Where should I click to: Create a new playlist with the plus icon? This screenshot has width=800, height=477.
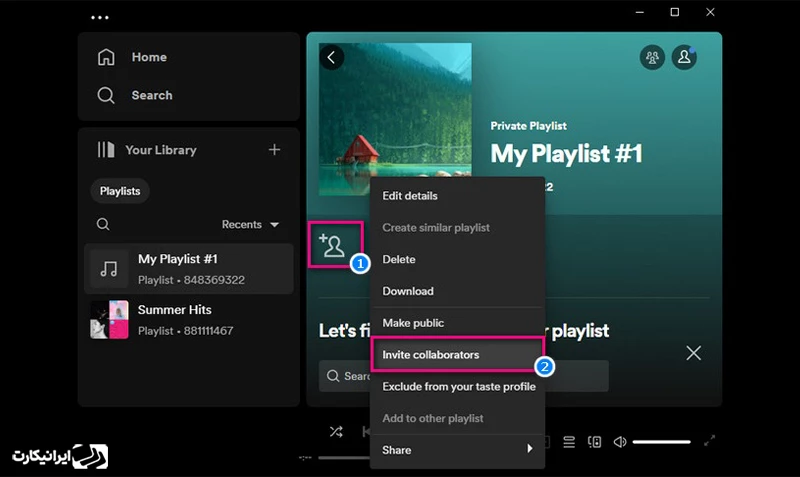point(274,149)
